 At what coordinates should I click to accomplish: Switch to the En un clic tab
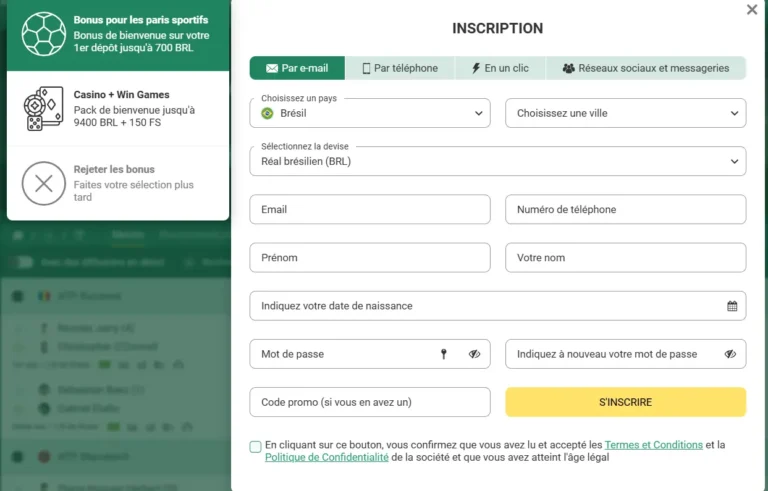point(500,68)
